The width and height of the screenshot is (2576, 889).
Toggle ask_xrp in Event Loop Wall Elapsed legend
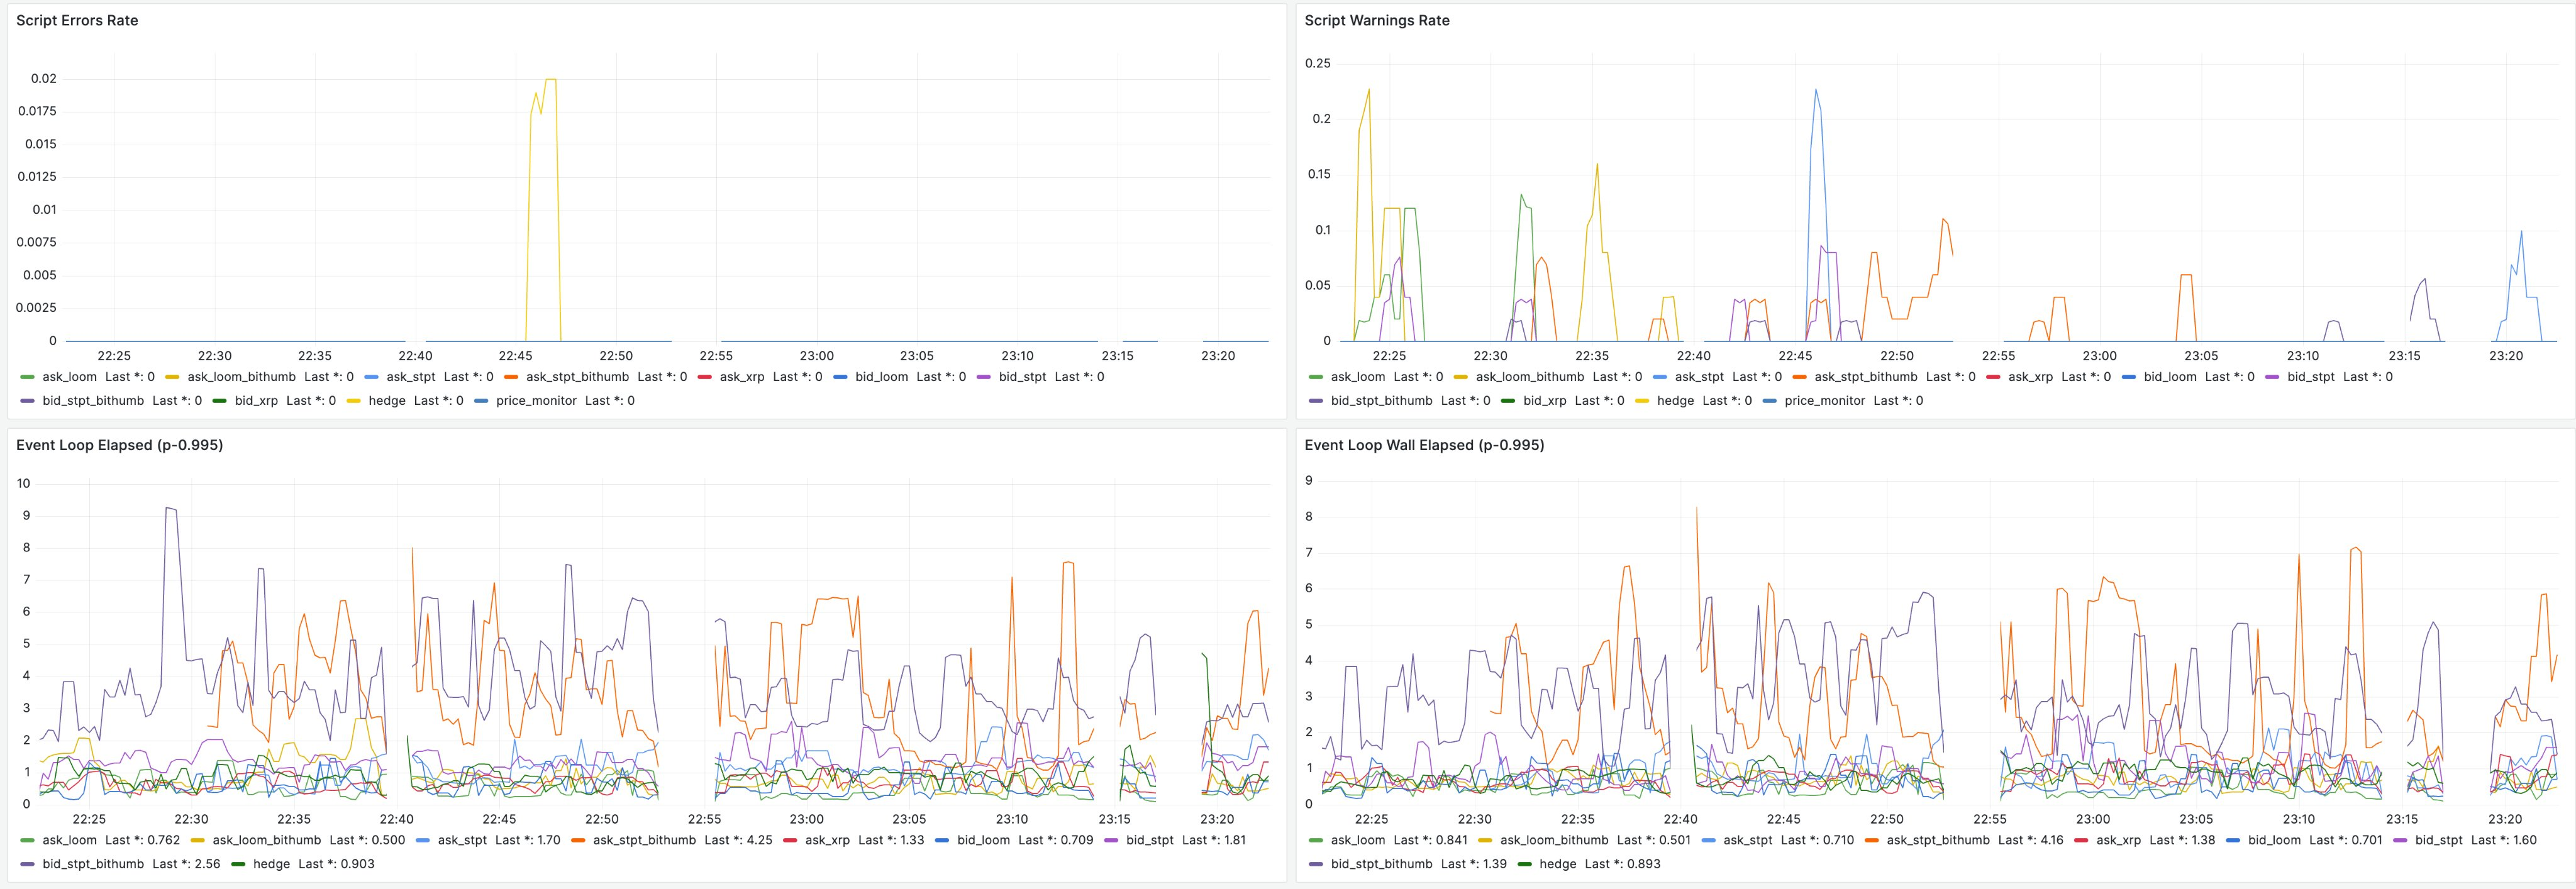[x=2119, y=840]
